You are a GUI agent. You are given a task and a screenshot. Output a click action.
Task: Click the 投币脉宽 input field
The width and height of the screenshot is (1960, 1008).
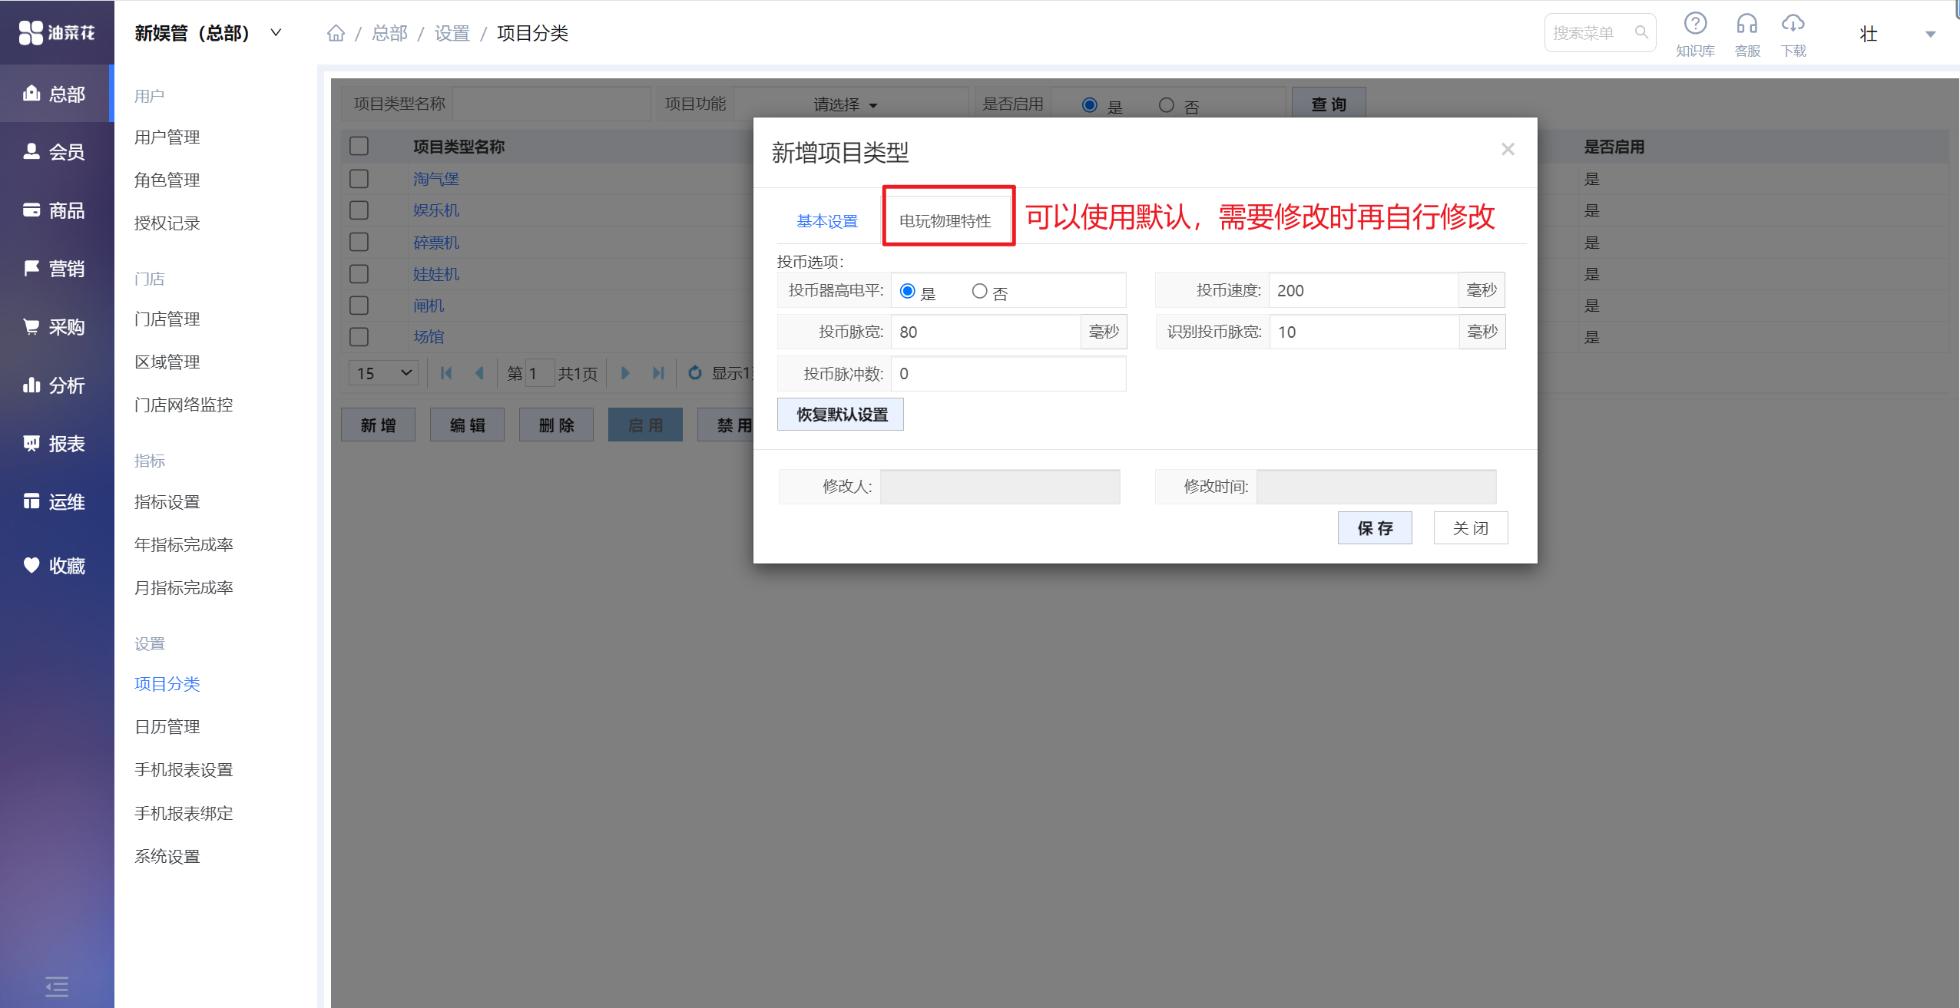click(x=985, y=332)
